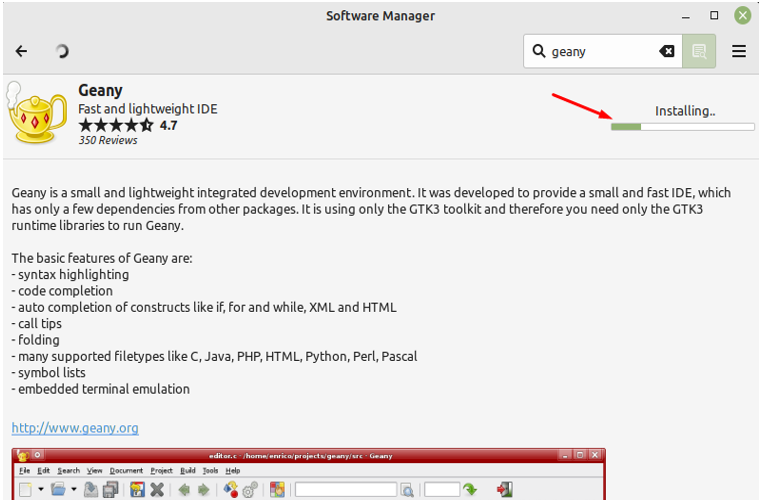This screenshot has width=761, height=504.
Task: Click open-folder dropdown arrow in screenshot
Action: [x=74, y=490]
